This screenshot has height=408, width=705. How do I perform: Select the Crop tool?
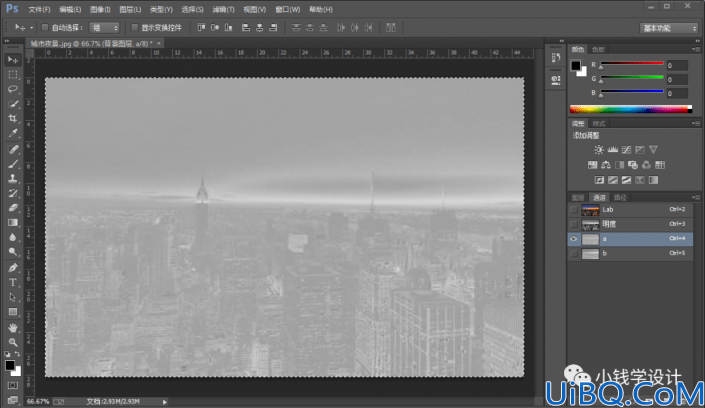click(x=13, y=119)
